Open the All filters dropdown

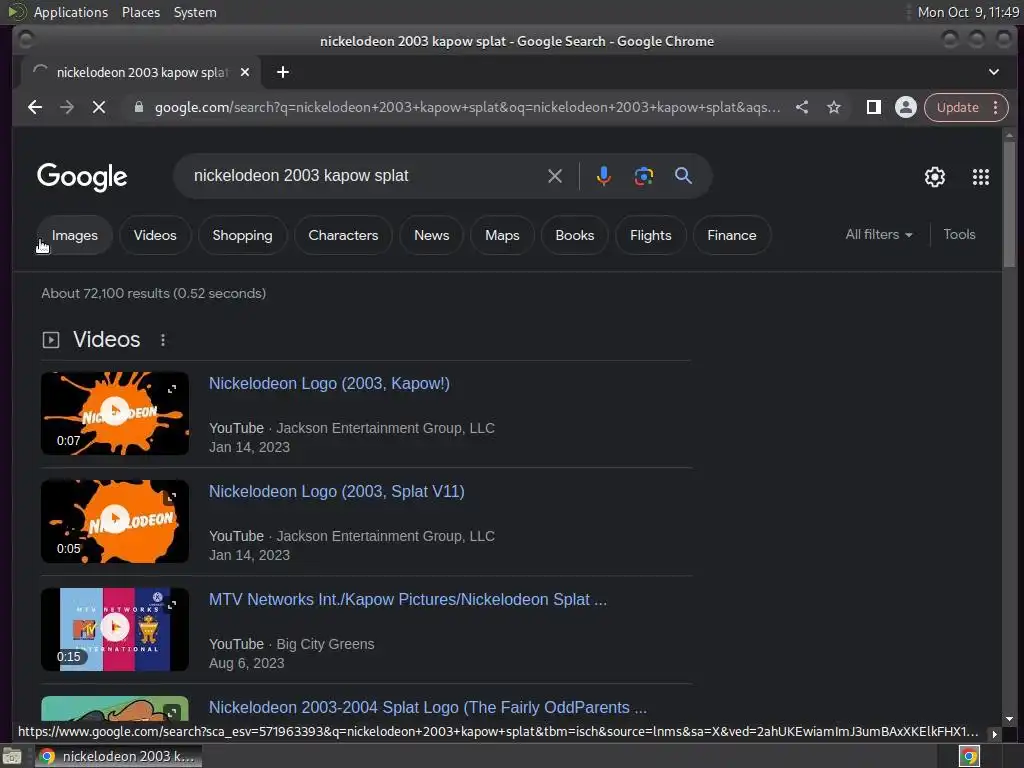[x=878, y=234]
